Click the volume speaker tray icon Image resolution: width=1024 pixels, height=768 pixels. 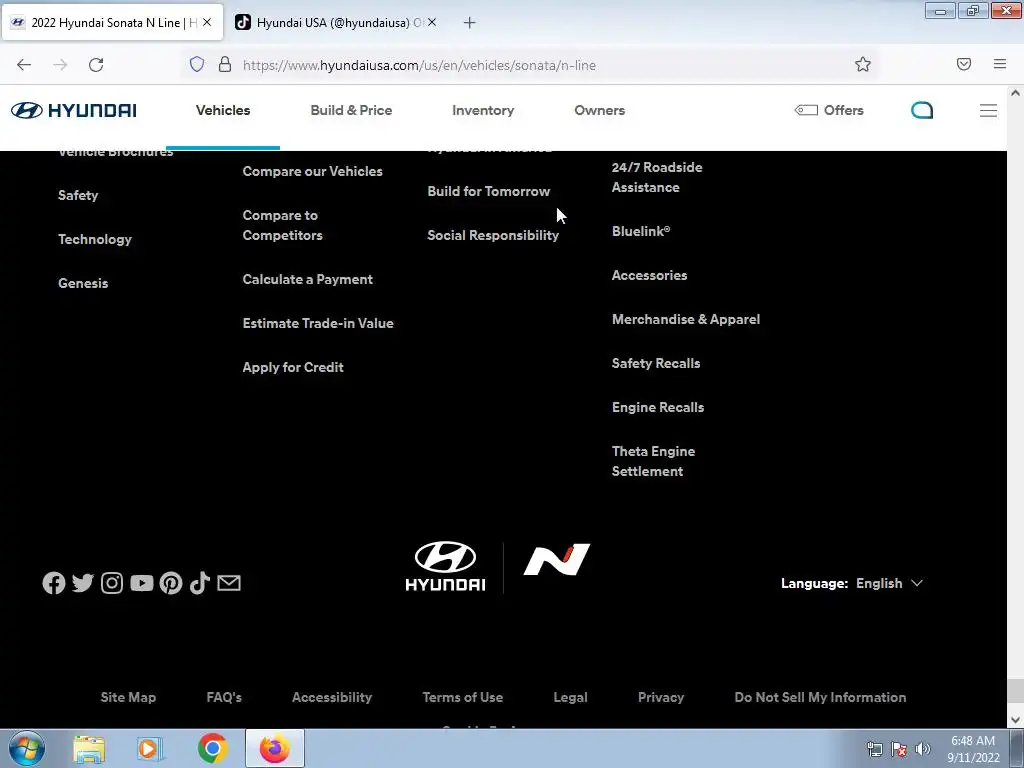[x=923, y=749]
